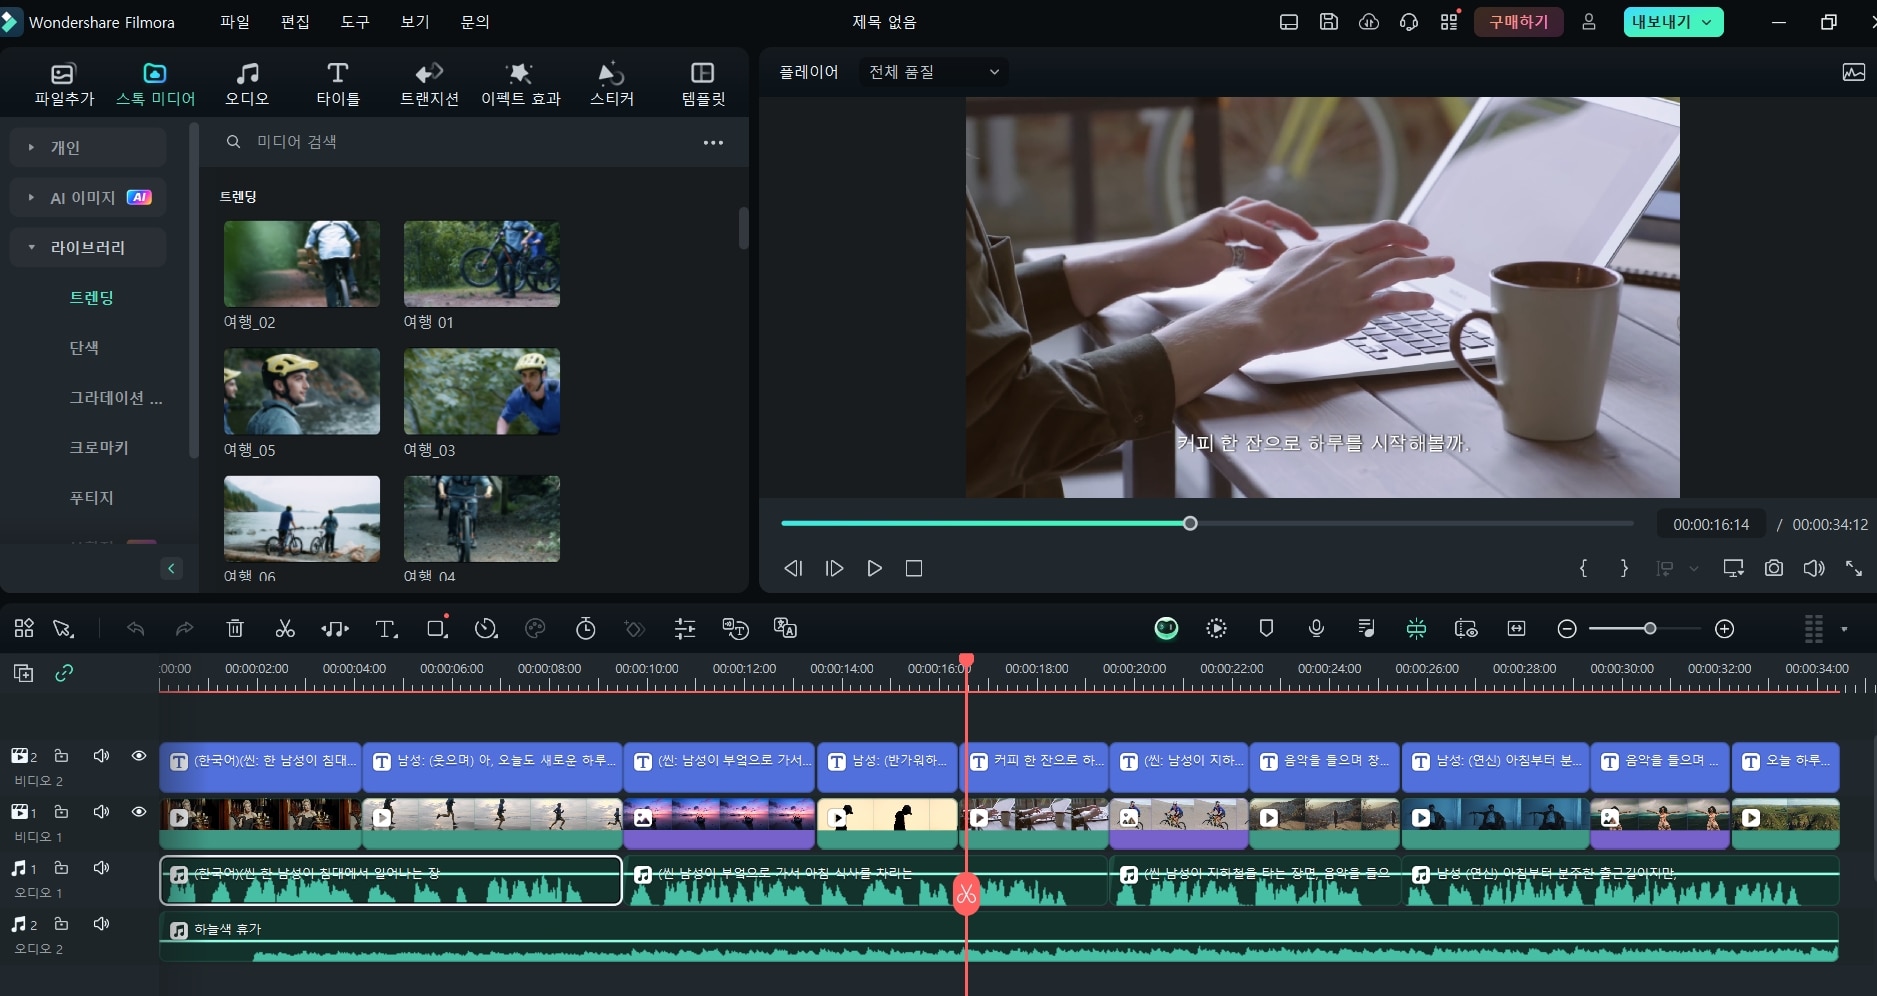Image resolution: width=1877 pixels, height=996 pixels.
Task: Open the media search more options menu
Action: point(713,142)
